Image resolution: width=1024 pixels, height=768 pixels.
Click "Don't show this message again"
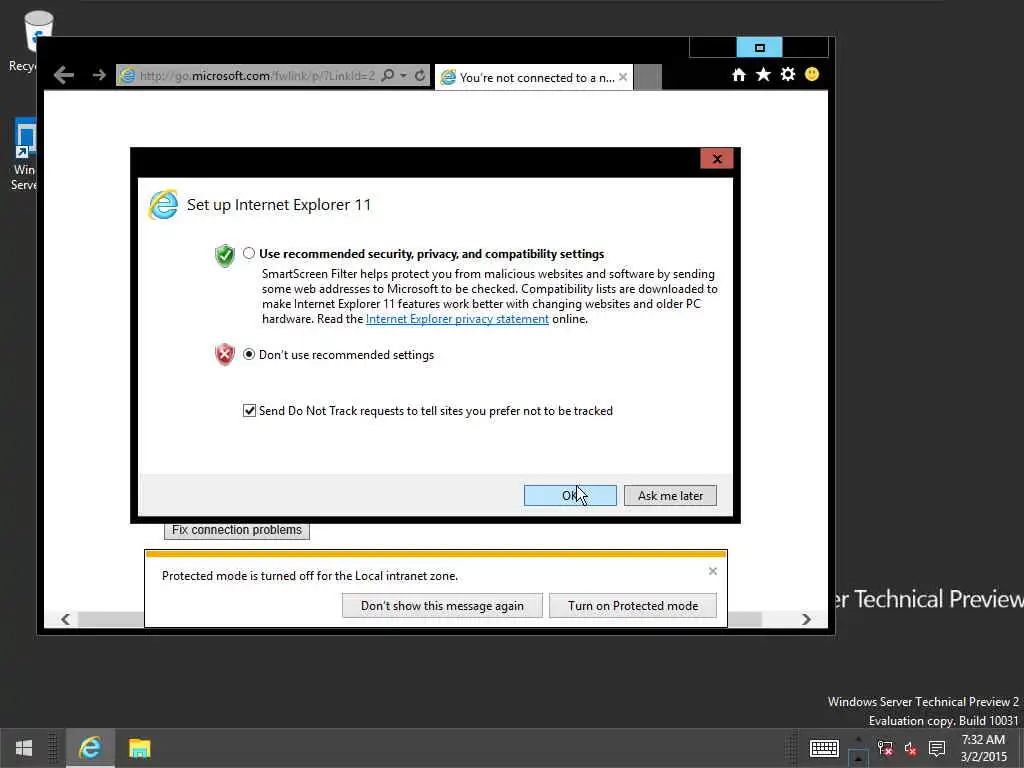(442, 606)
